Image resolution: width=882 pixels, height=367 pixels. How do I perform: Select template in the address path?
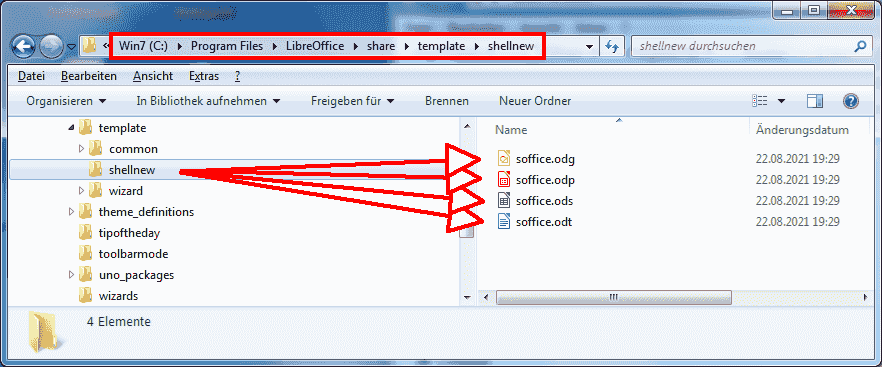point(441,46)
